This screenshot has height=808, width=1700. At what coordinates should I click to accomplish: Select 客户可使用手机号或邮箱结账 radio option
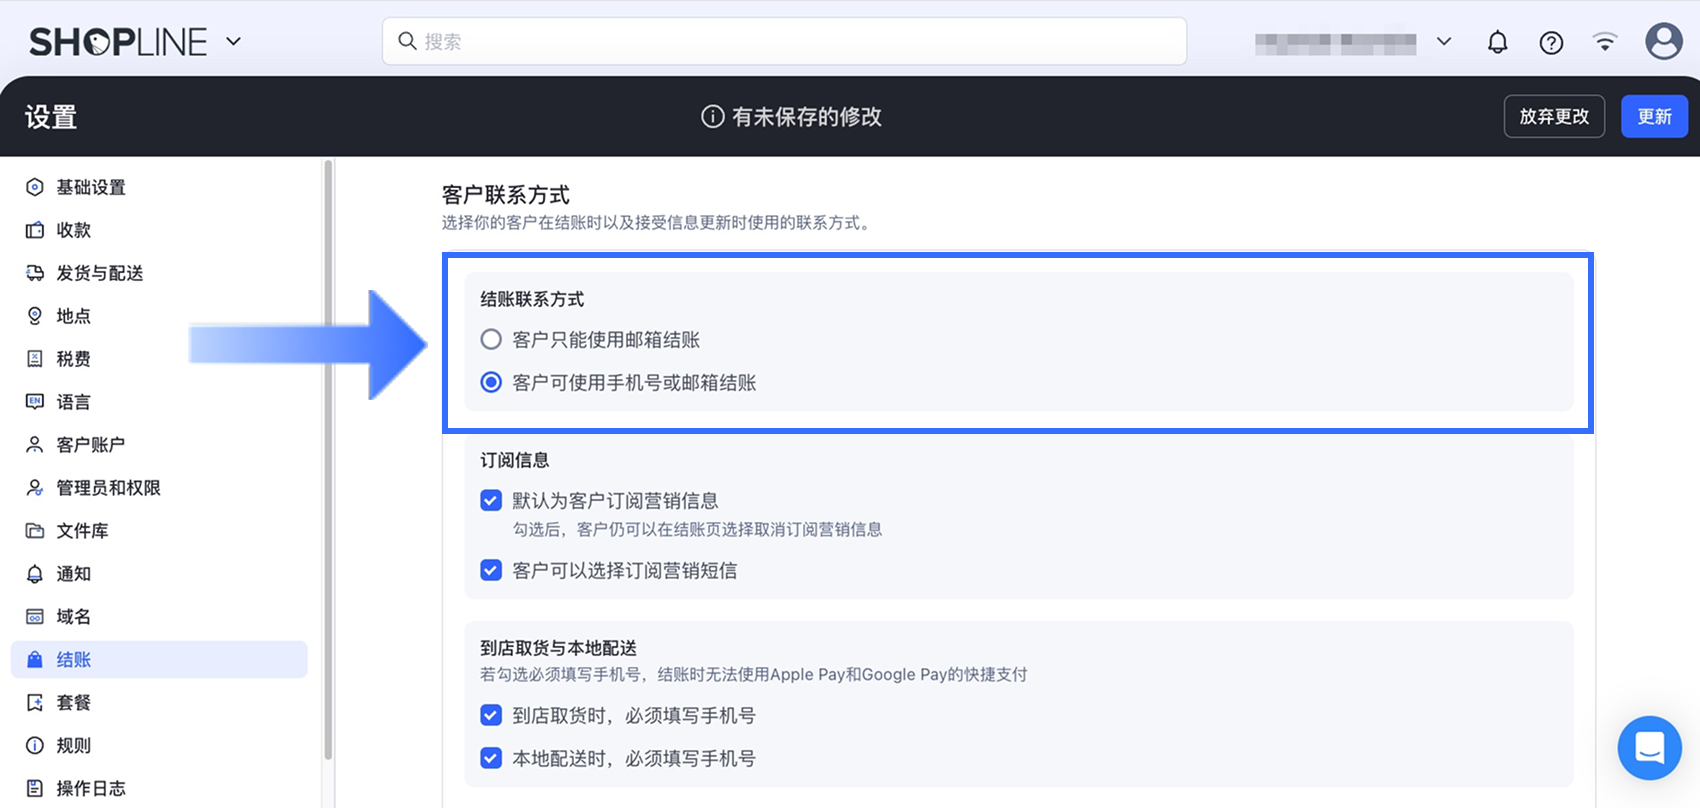[x=491, y=383]
